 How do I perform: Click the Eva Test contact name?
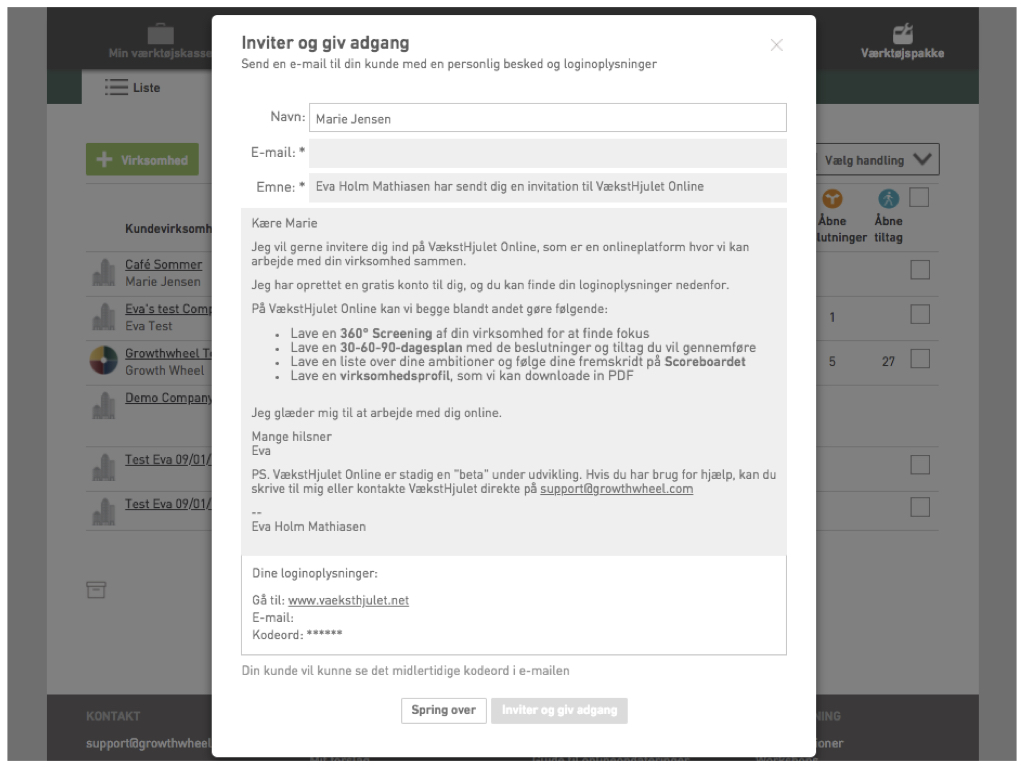pos(149,326)
